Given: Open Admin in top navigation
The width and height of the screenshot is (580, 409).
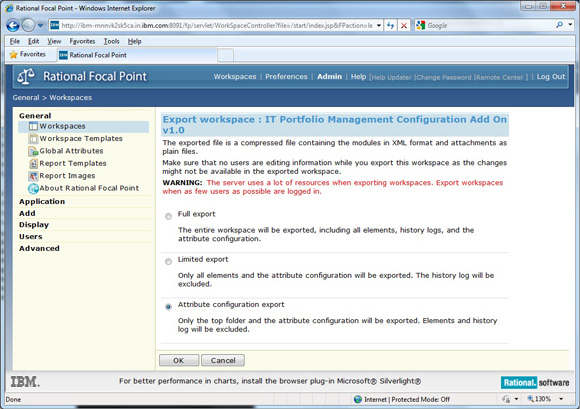Looking at the screenshot, I should (x=329, y=77).
